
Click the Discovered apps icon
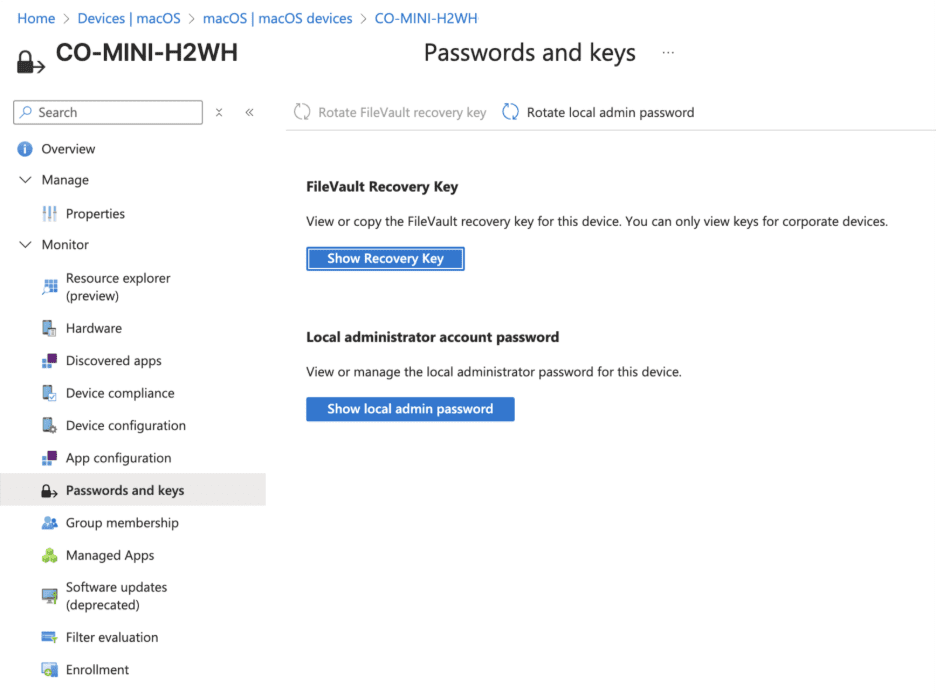pos(49,361)
